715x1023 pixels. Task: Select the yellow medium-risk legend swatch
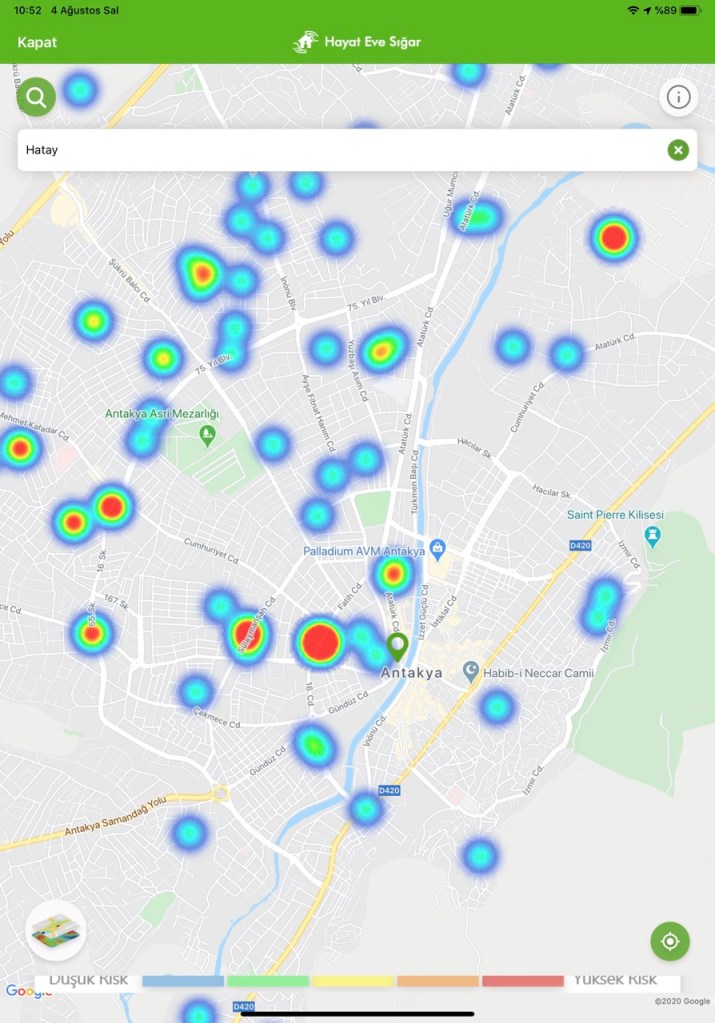click(x=353, y=981)
